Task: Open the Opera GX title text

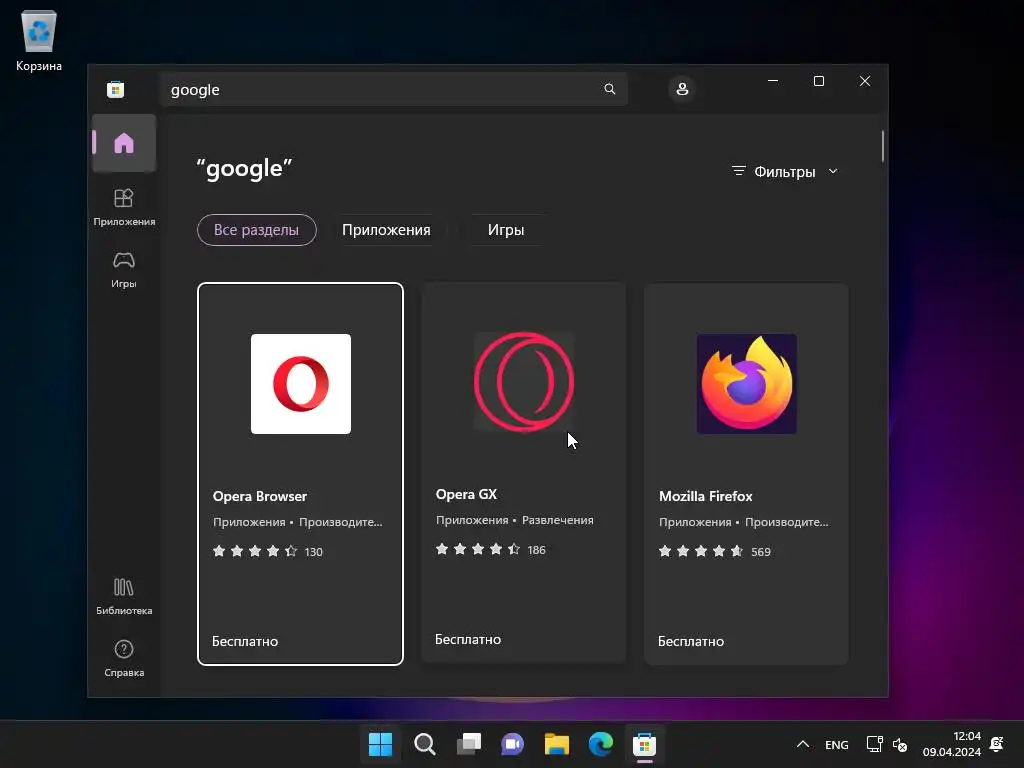Action: point(466,494)
